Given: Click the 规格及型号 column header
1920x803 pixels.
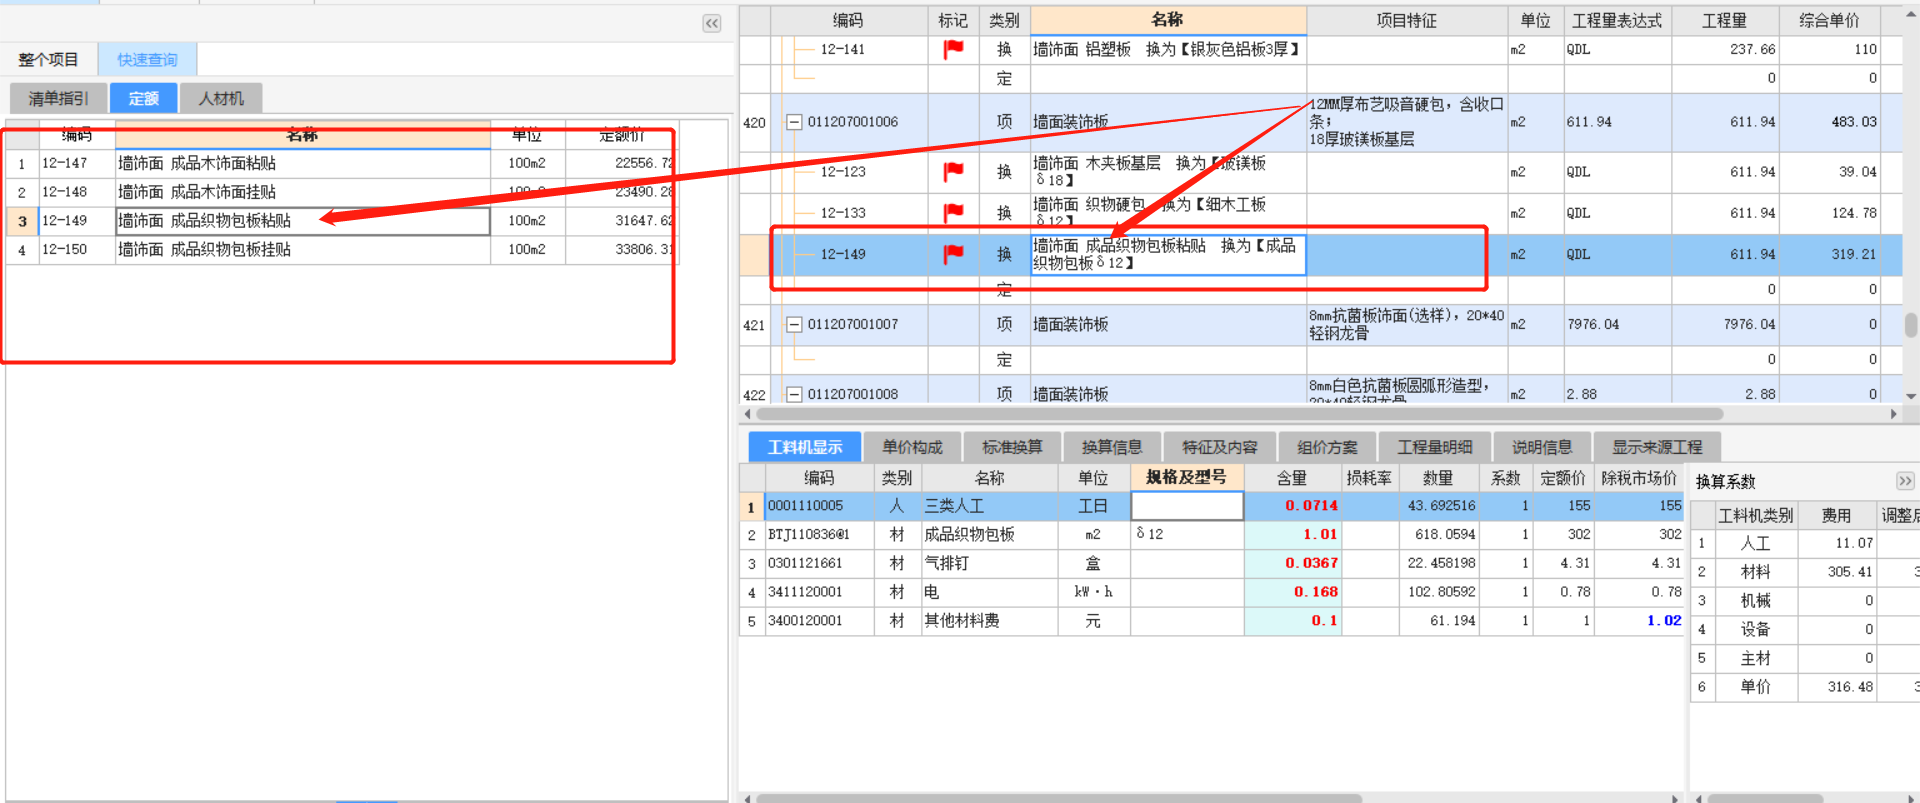Looking at the screenshot, I should pos(1186,478).
